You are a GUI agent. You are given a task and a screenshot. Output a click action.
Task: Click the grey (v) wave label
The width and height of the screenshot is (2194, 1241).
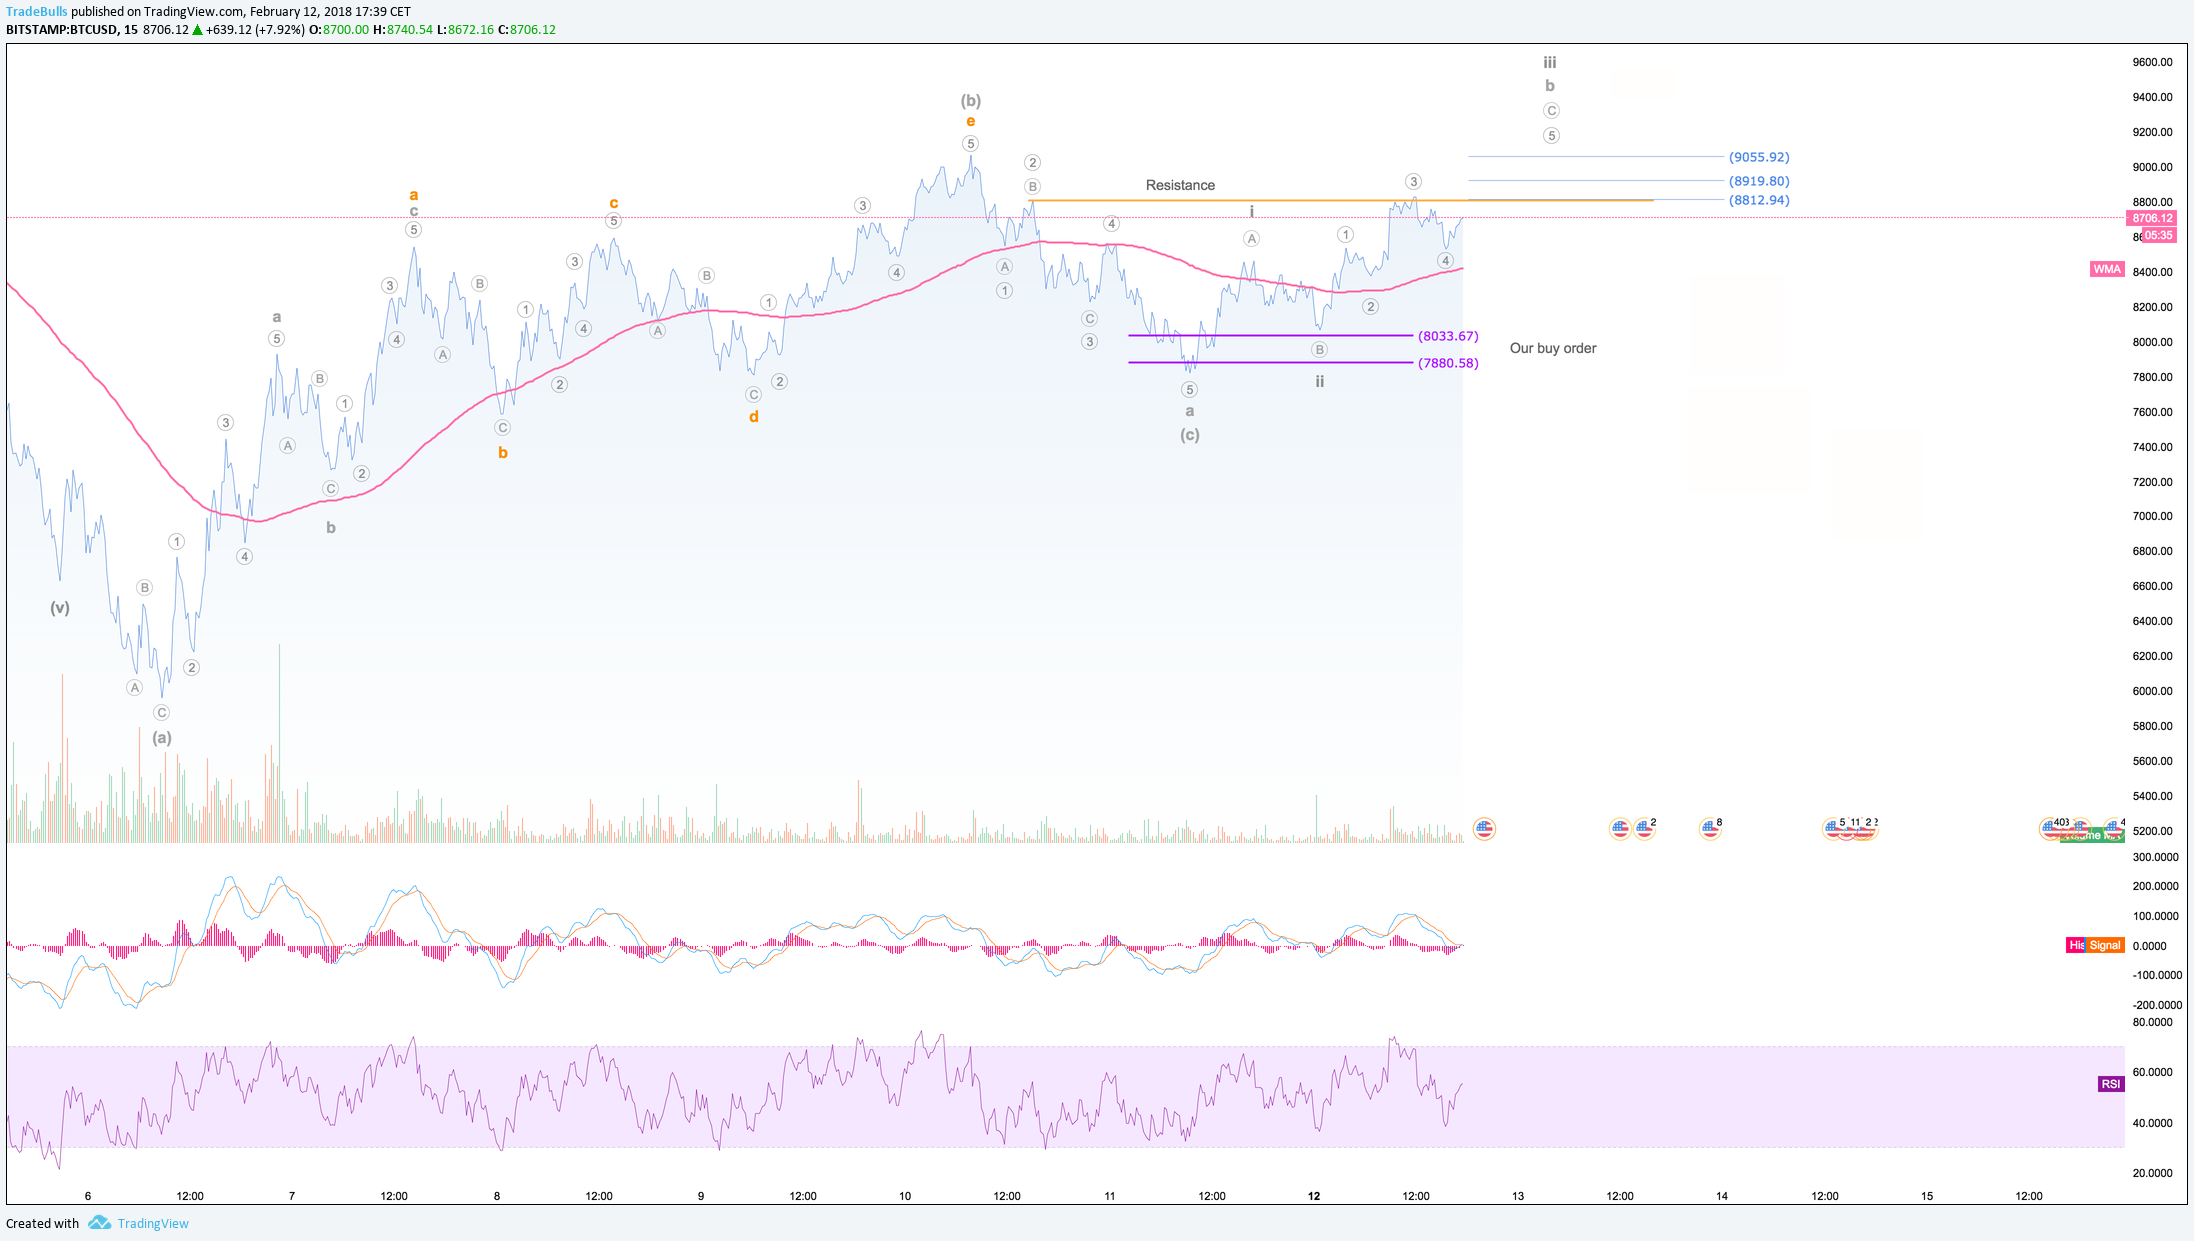pos(60,607)
